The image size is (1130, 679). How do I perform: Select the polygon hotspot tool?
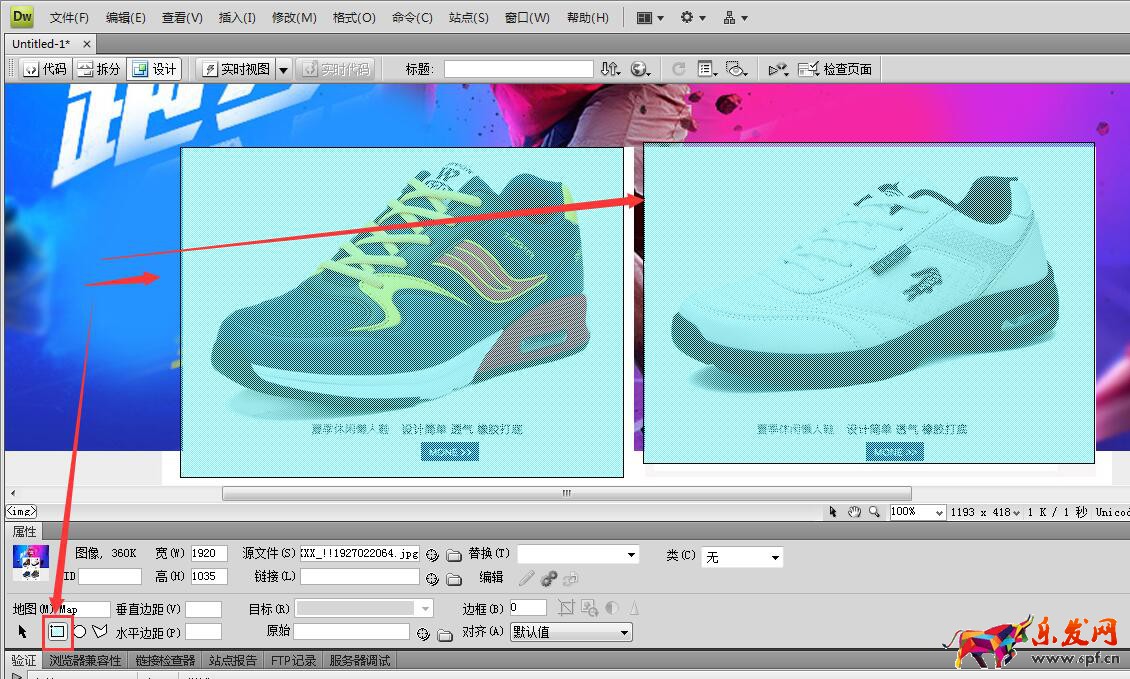click(x=99, y=632)
